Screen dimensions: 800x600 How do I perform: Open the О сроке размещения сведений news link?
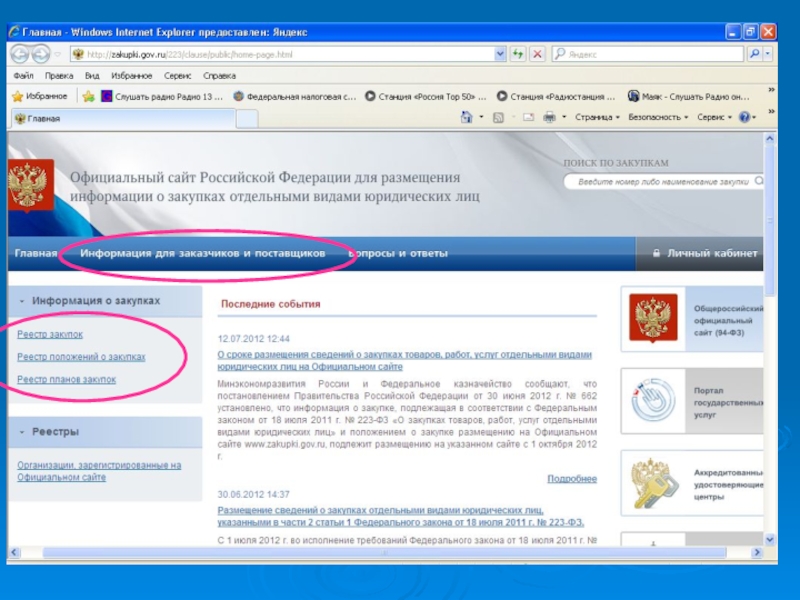(x=405, y=360)
